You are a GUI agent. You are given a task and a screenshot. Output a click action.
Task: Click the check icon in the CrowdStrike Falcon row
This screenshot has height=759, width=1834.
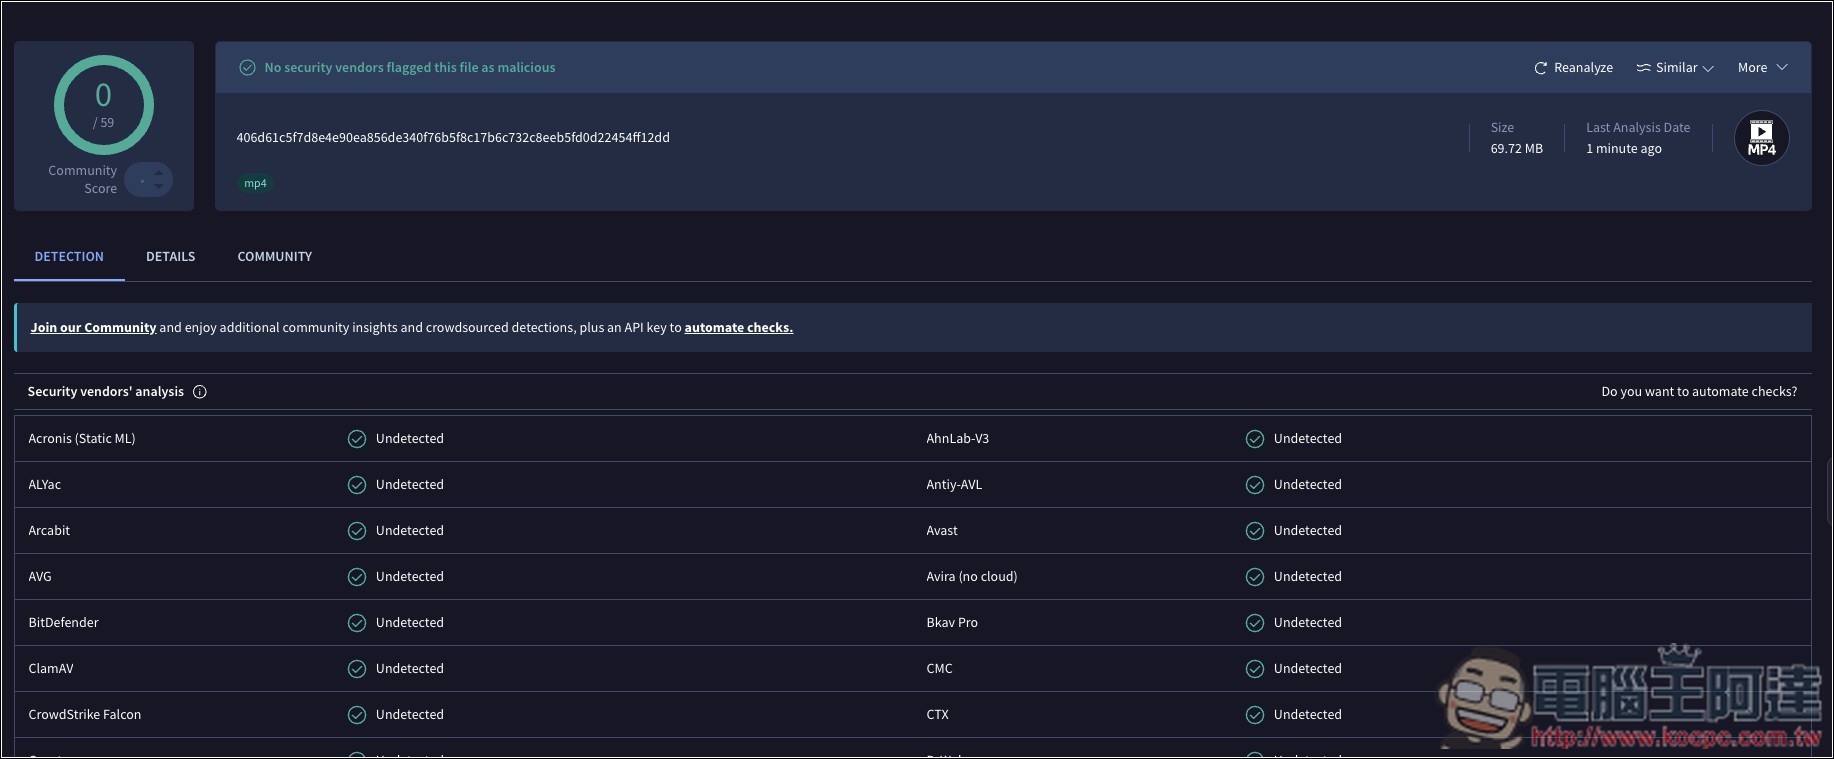[x=357, y=715]
